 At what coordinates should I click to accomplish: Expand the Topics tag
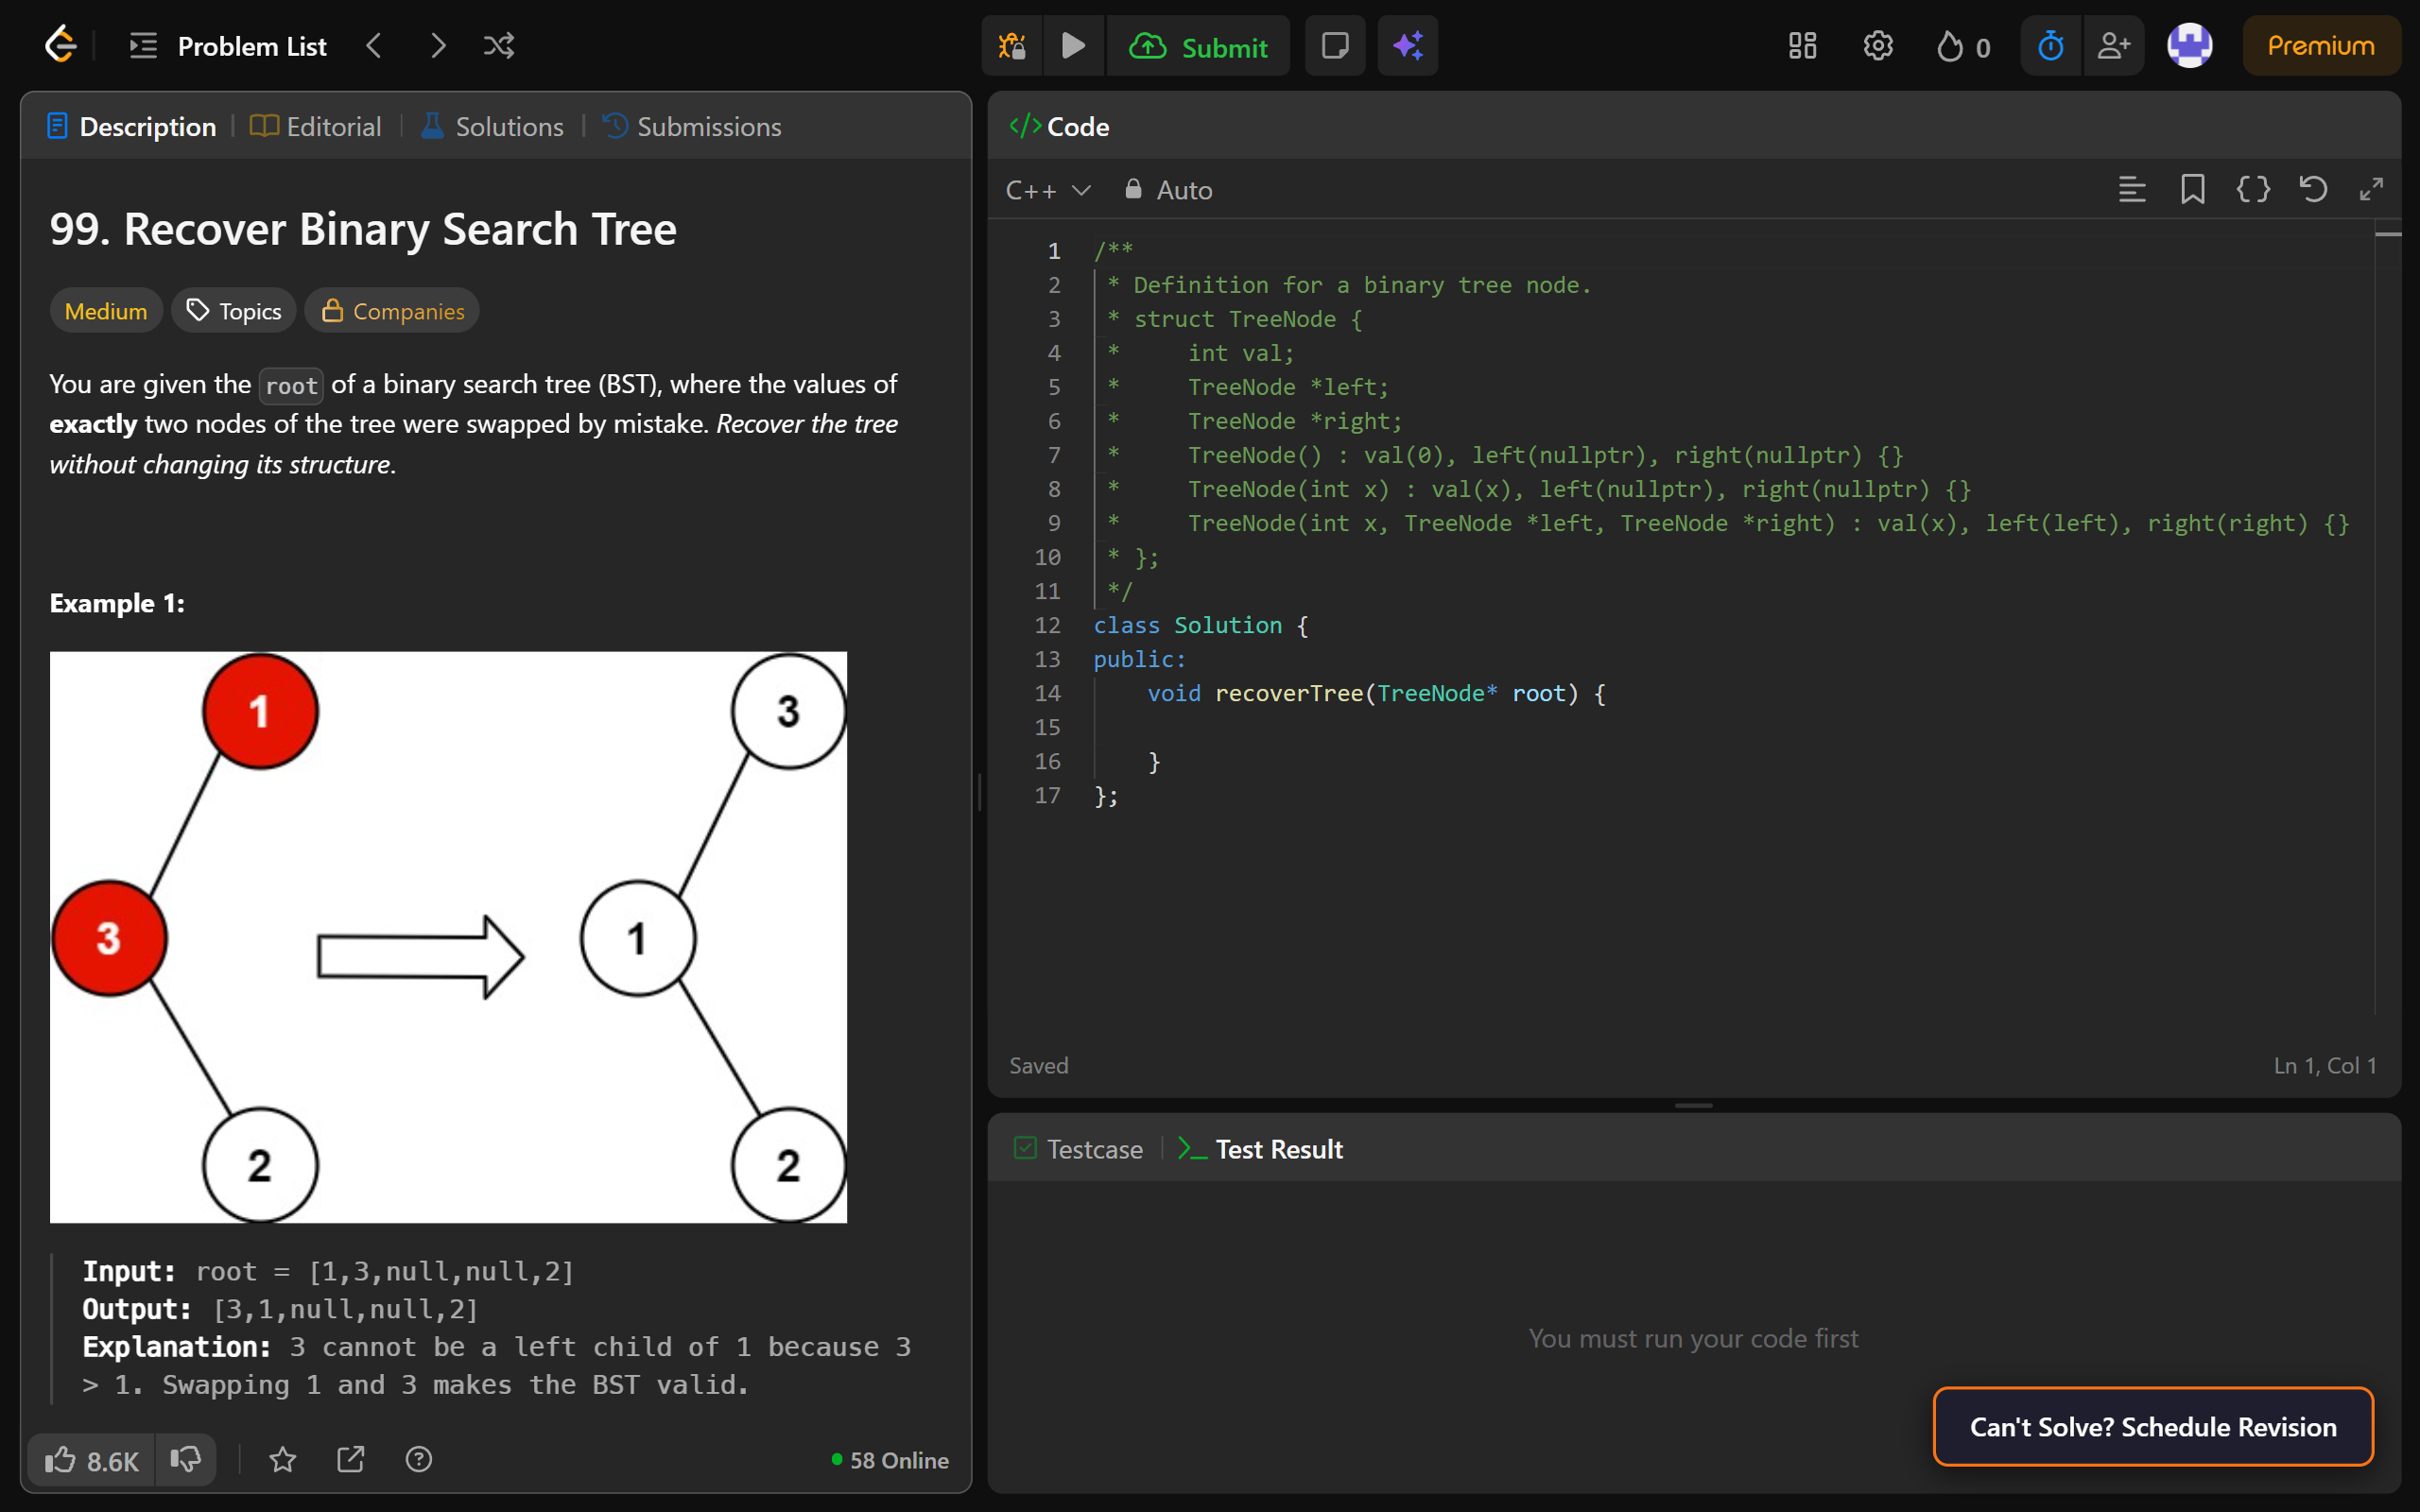coord(234,311)
